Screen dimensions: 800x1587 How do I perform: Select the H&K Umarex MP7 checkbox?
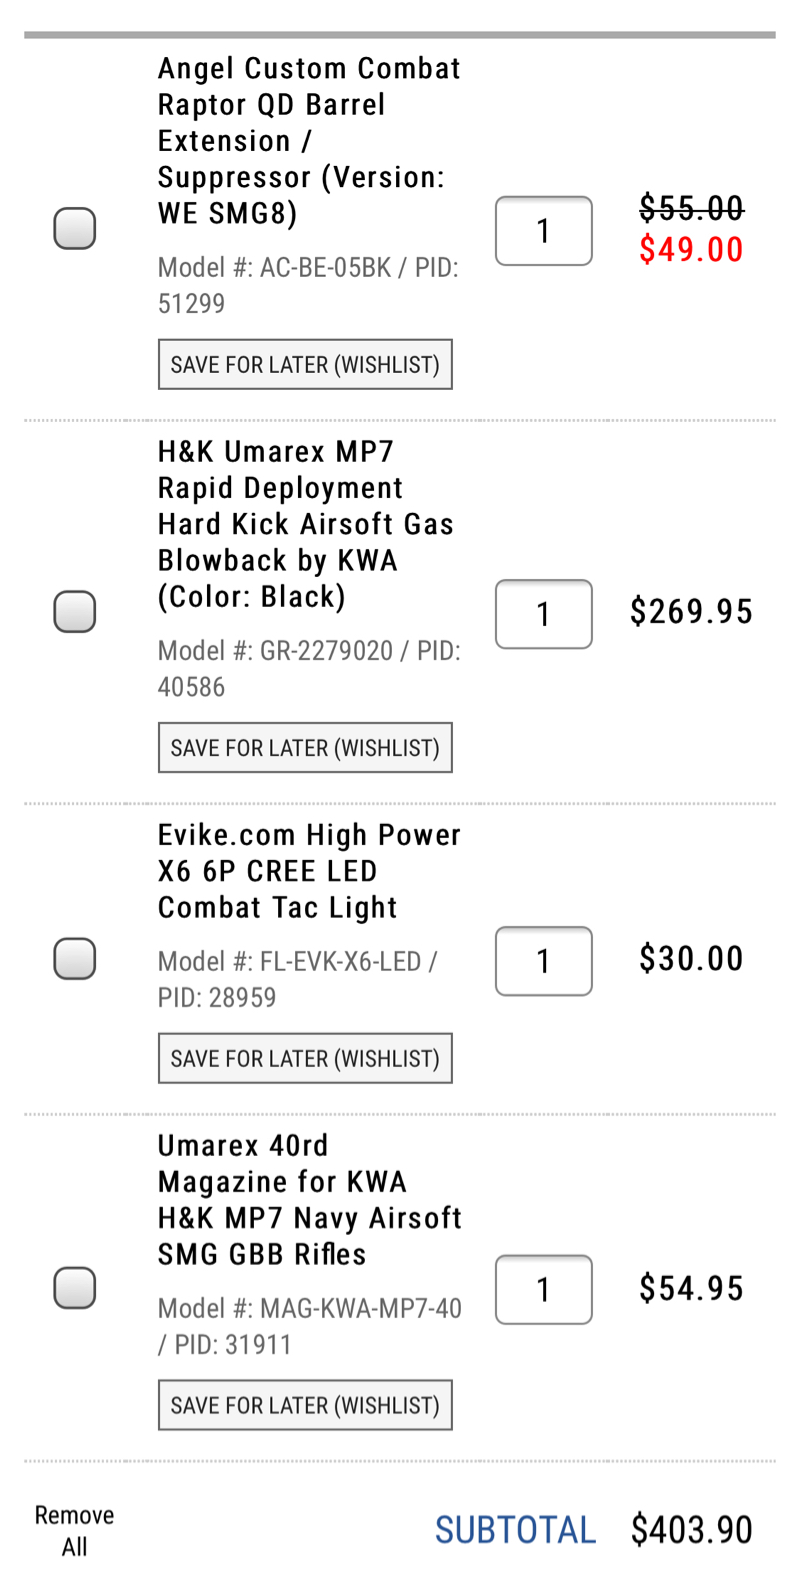click(74, 611)
